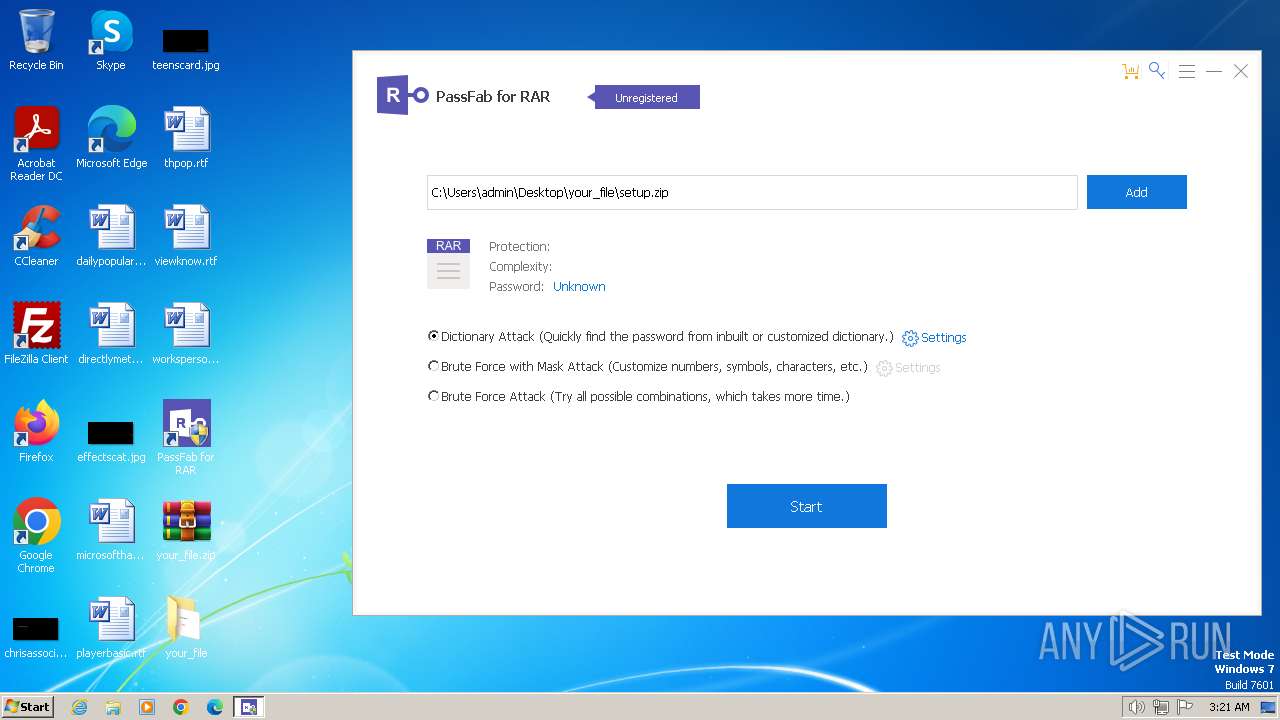
Task: Click the Unknown password value
Action: (579, 287)
